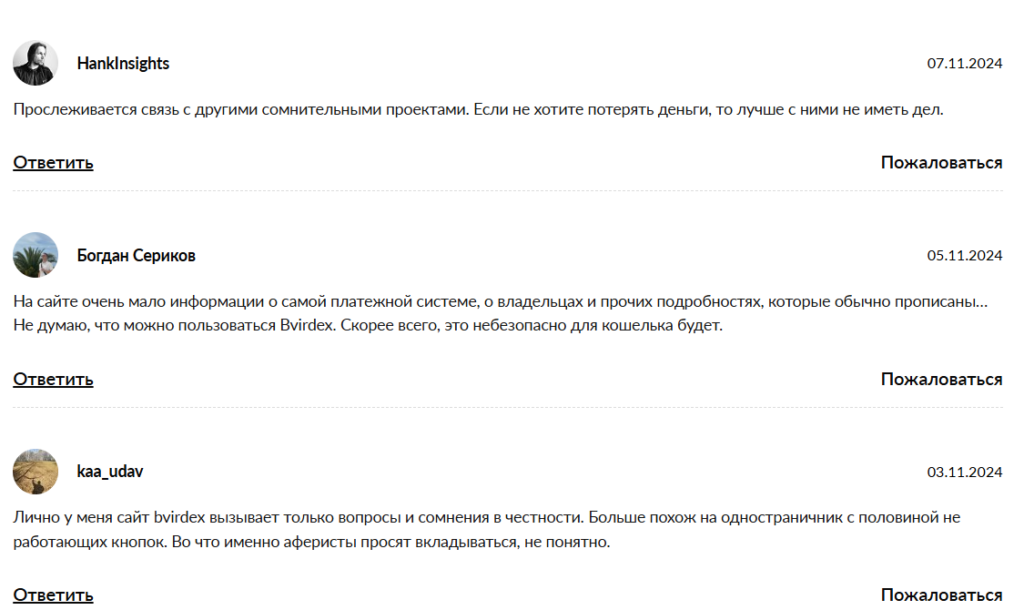
Task: Click the kaa_udav cat avatar
Action: (x=36, y=470)
